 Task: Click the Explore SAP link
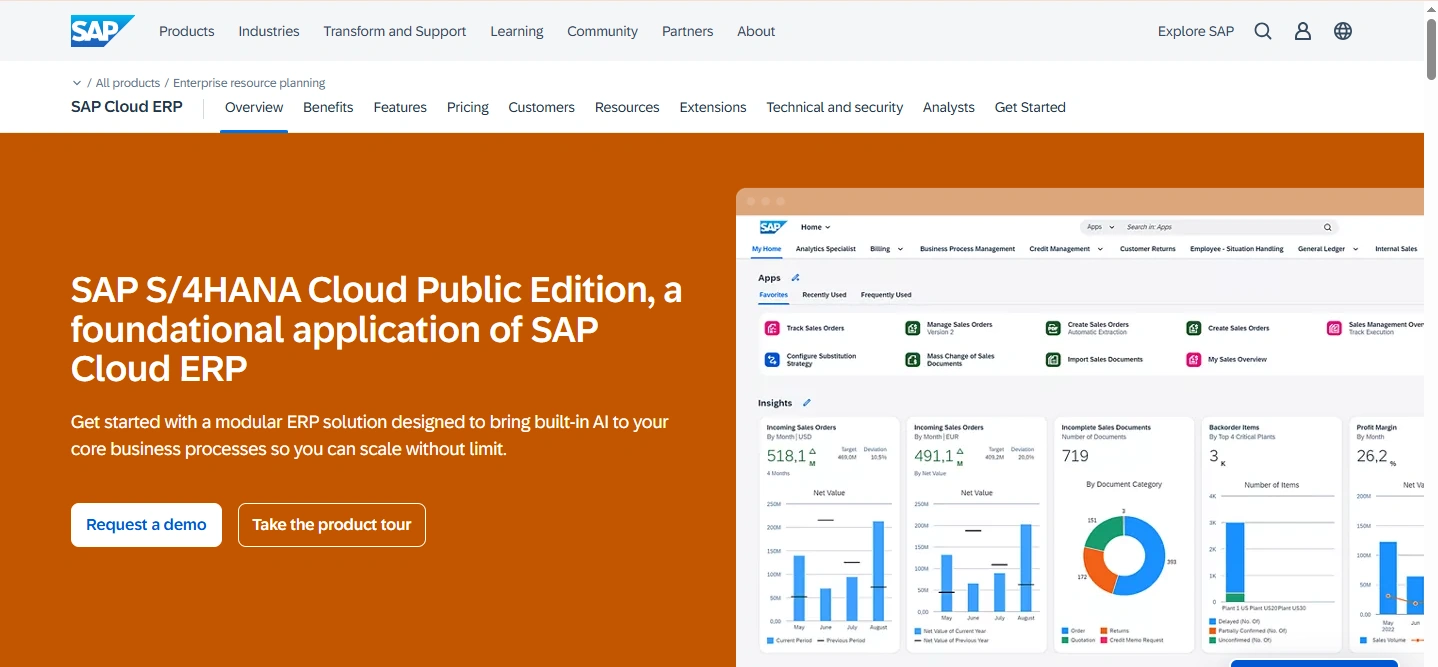pyautogui.click(x=1196, y=31)
